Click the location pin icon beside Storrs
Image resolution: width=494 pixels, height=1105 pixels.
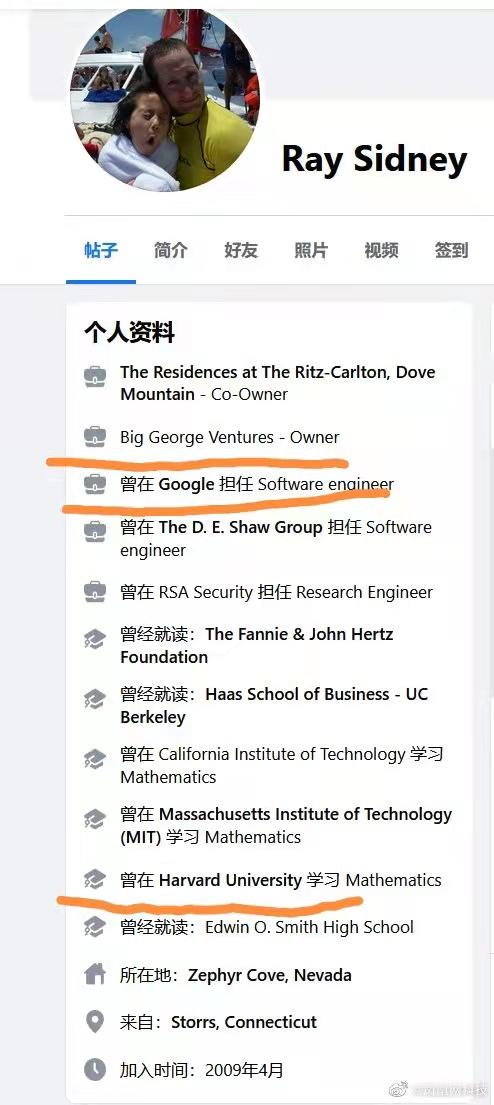(95, 1022)
